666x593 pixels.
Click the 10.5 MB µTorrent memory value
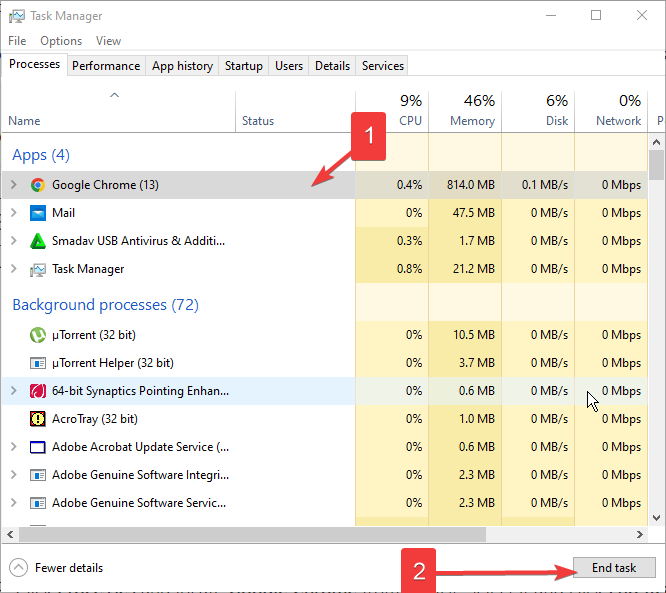[474, 335]
